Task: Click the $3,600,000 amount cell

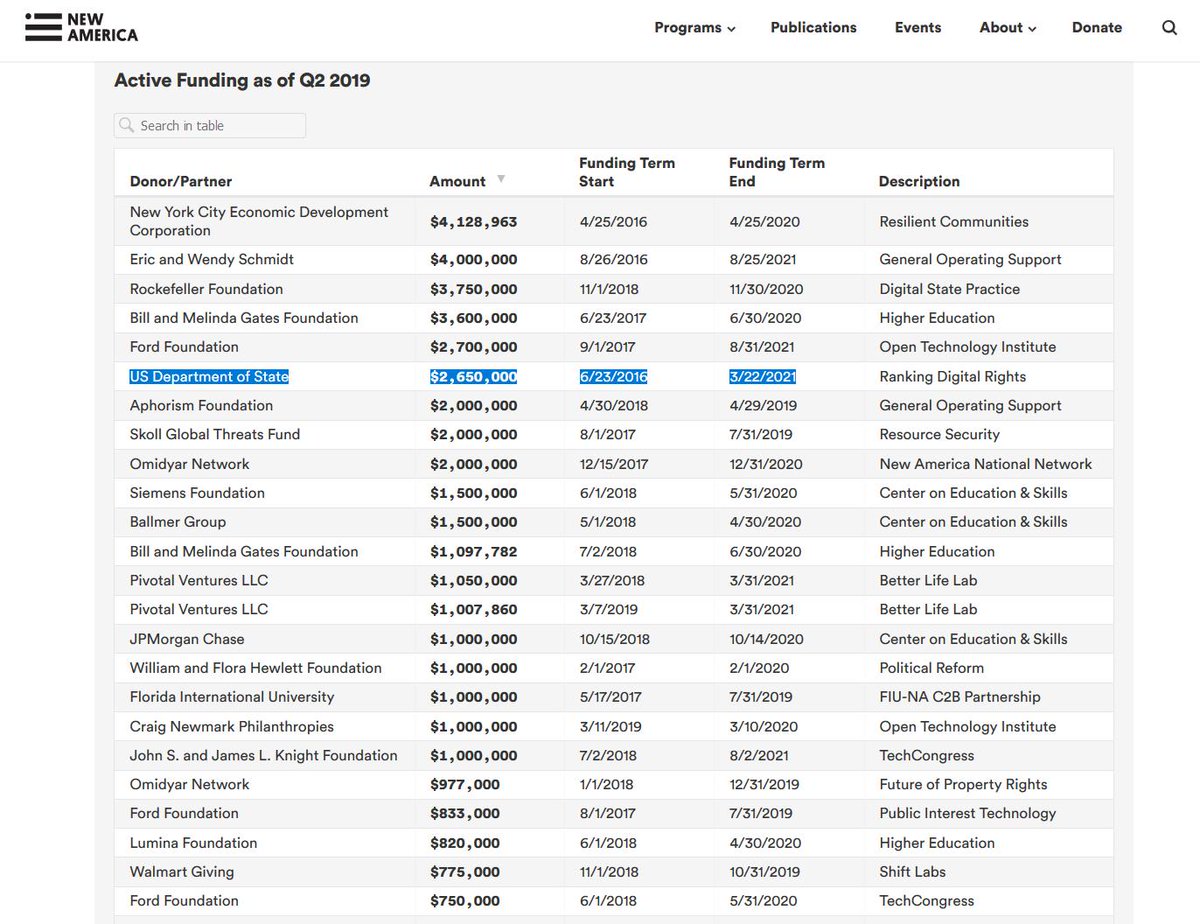Action: point(473,318)
